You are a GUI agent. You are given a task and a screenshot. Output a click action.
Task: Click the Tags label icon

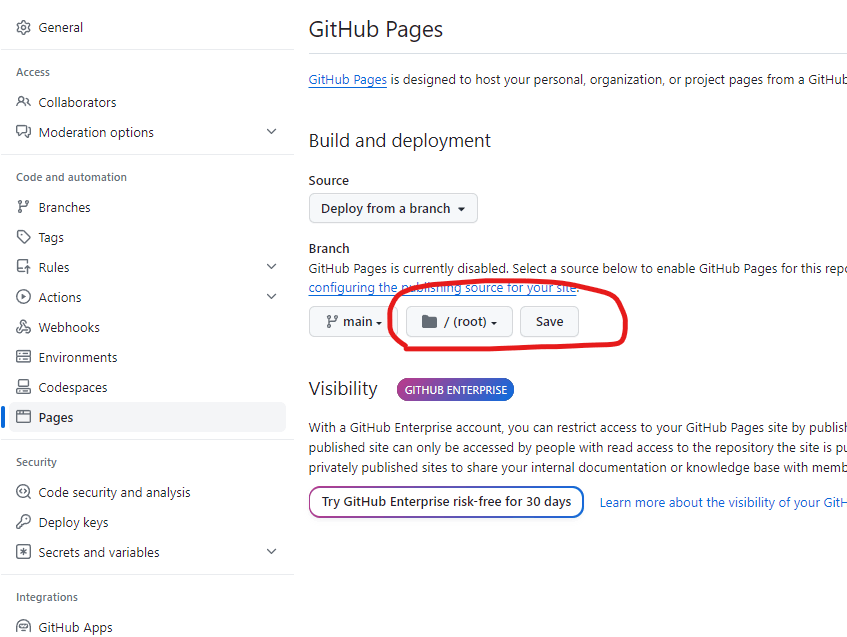pyautogui.click(x=23, y=237)
